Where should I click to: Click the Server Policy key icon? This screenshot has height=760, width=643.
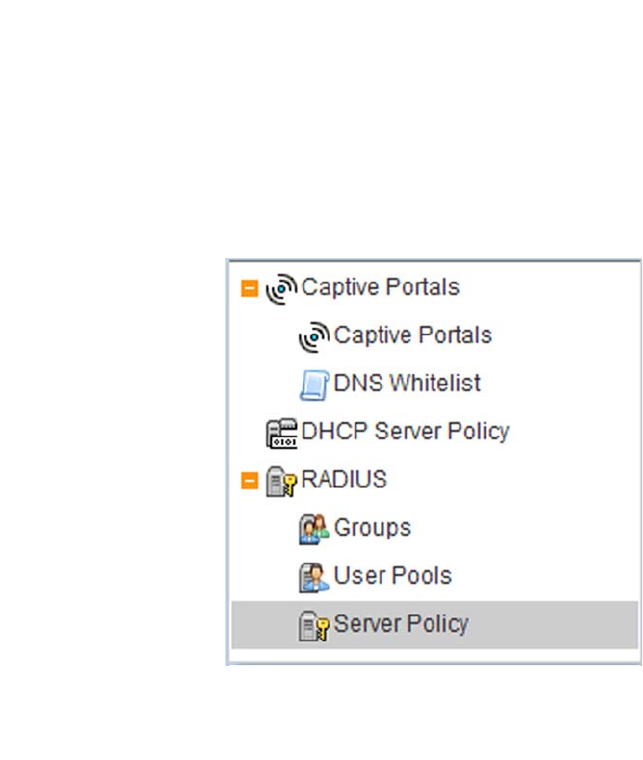[314, 626]
